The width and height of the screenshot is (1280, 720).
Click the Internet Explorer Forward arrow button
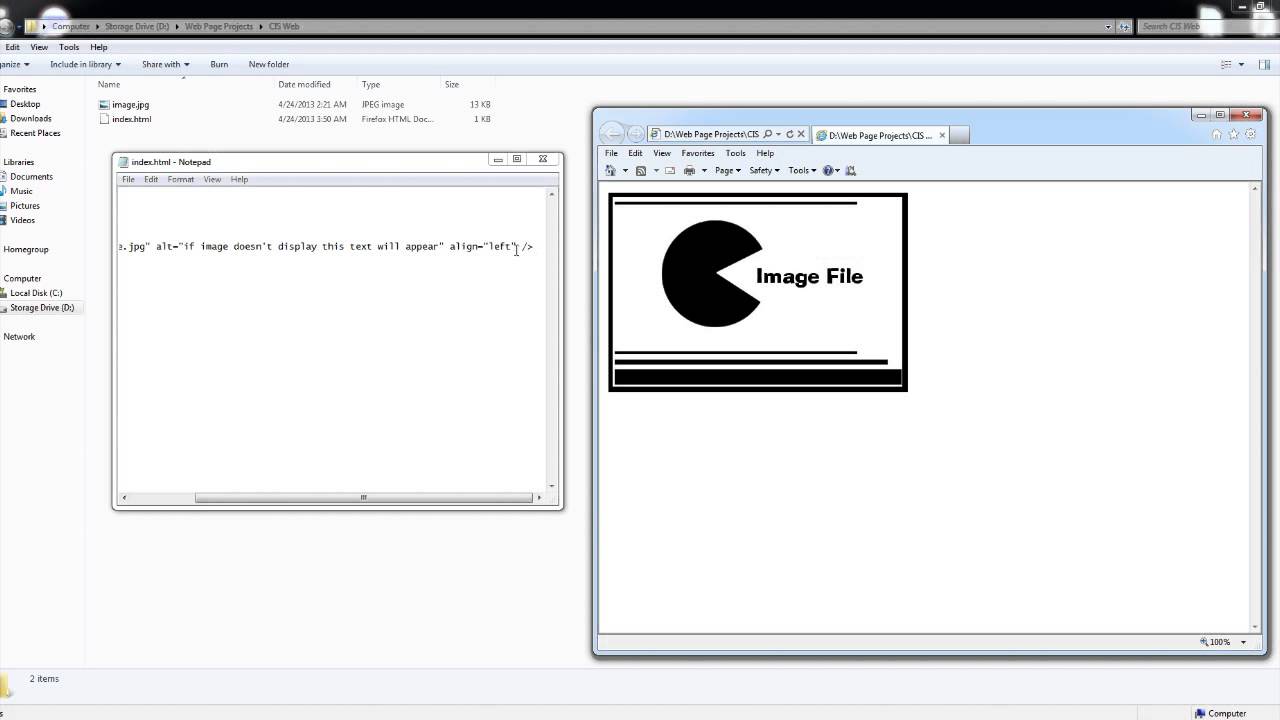pyautogui.click(x=635, y=134)
